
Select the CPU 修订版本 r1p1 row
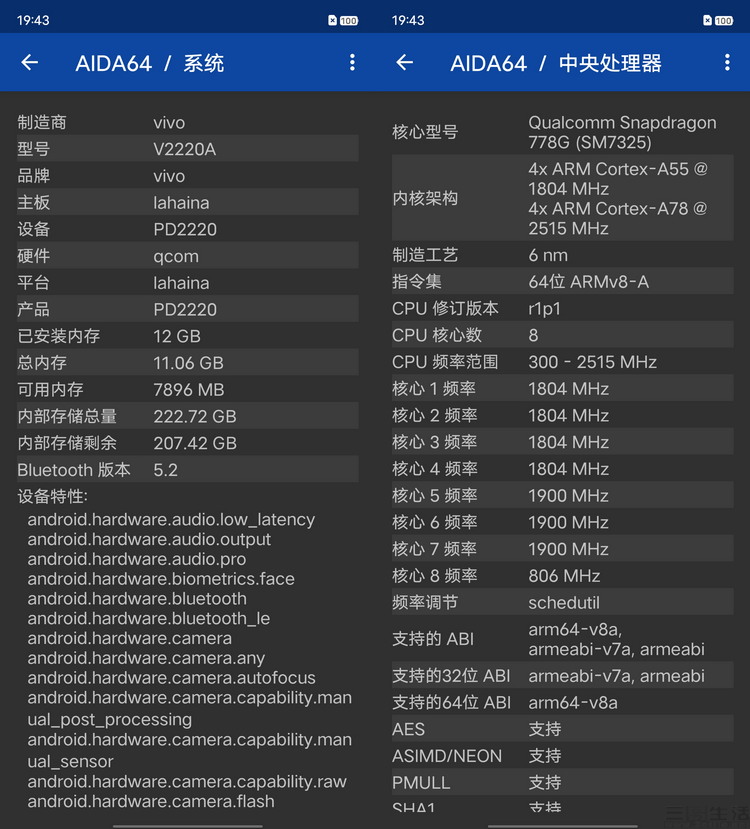point(562,308)
